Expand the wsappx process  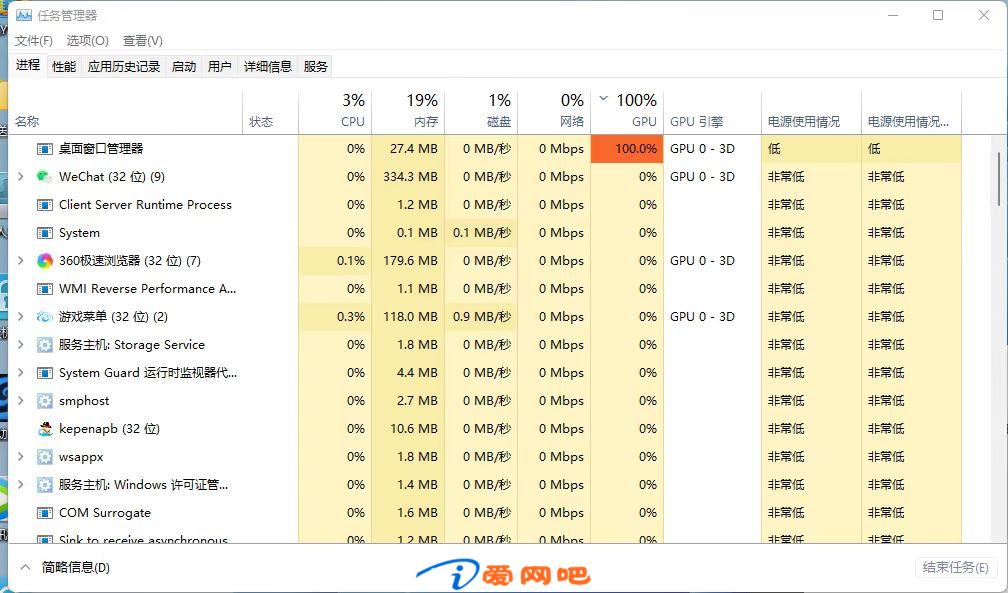21,457
